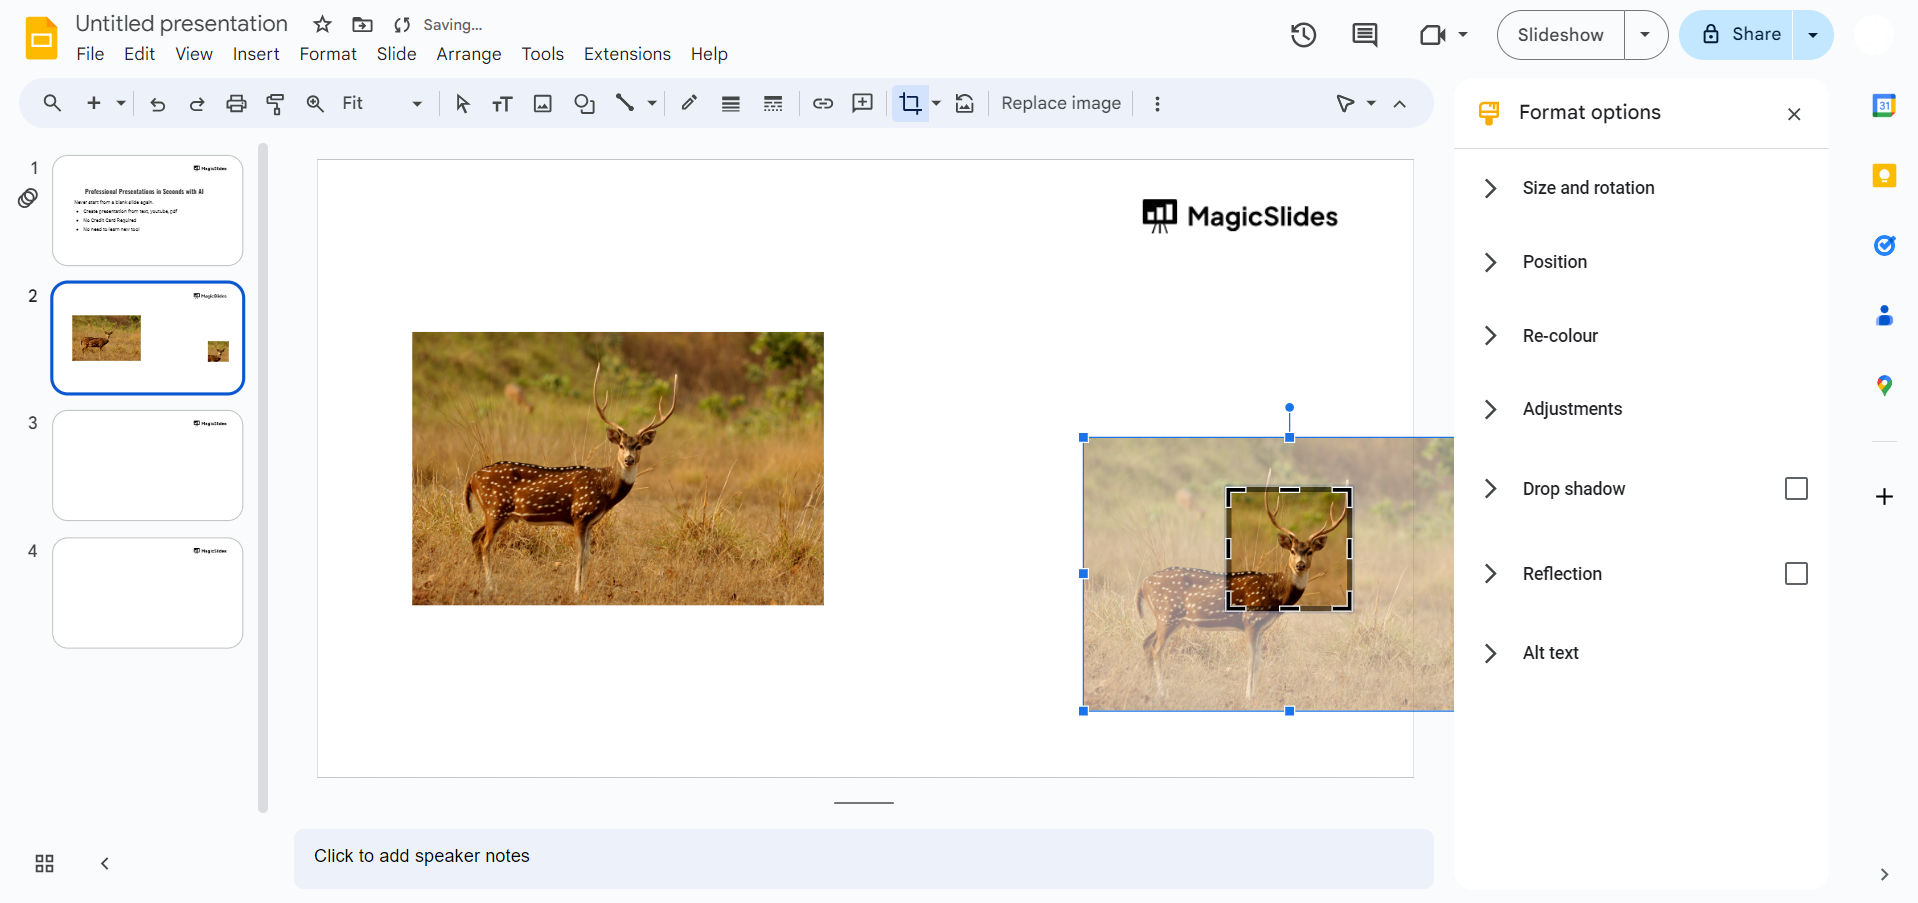Image resolution: width=1918 pixels, height=903 pixels.
Task: Click the Reset image icon
Action: point(964,103)
